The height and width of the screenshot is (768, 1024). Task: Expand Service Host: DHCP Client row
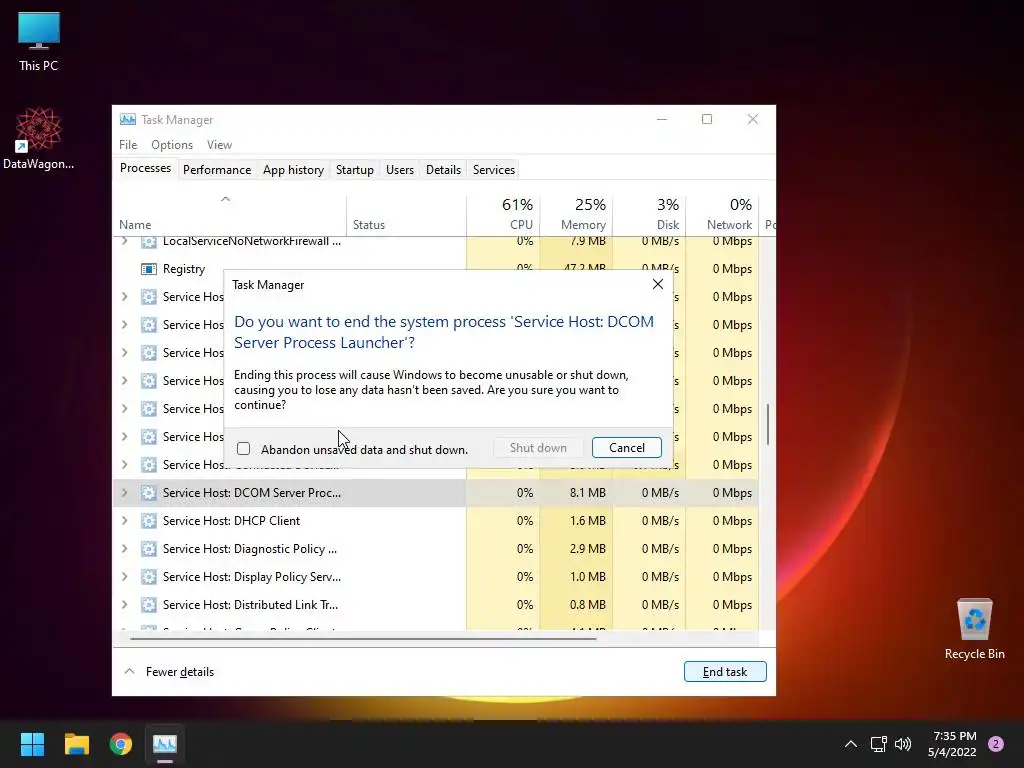125,521
